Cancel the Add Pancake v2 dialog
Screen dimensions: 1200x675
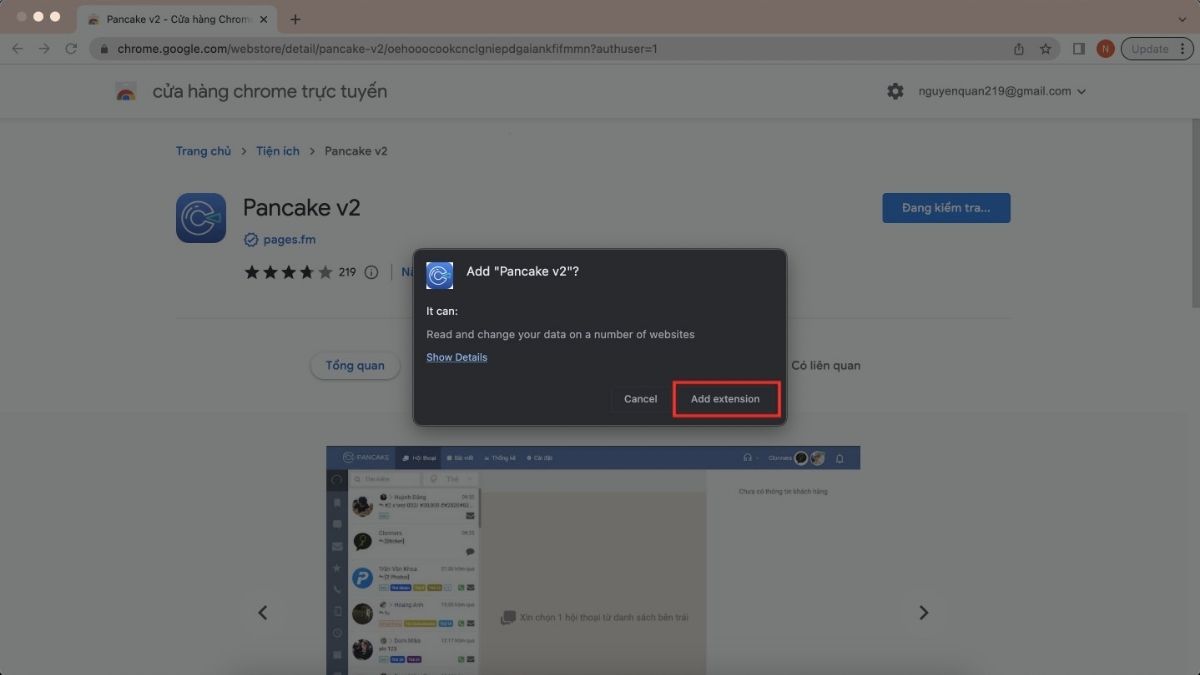pyautogui.click(x=640, y=399)
